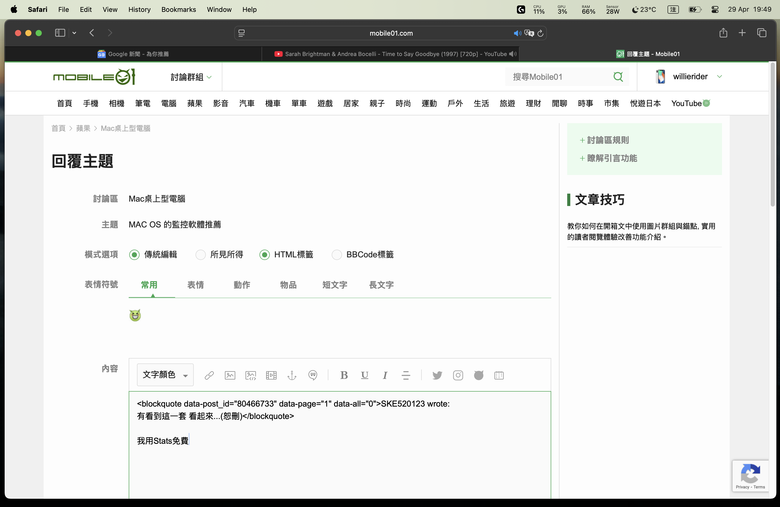Open the Safari History menu

[x=139, y=9]
